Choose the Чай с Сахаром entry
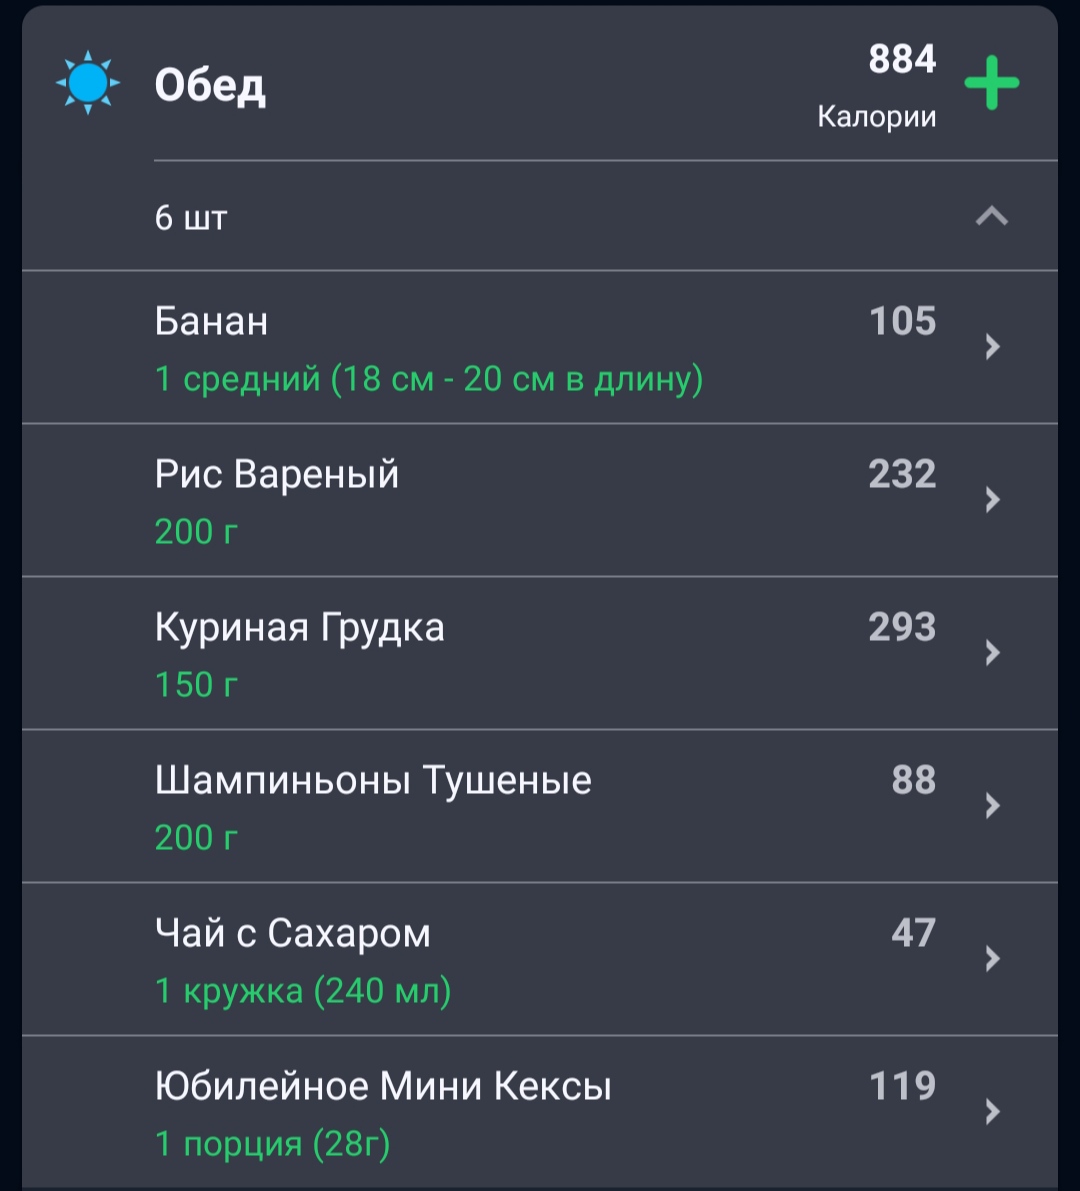Screen dimensions: 1080x1191 point(540,959)
